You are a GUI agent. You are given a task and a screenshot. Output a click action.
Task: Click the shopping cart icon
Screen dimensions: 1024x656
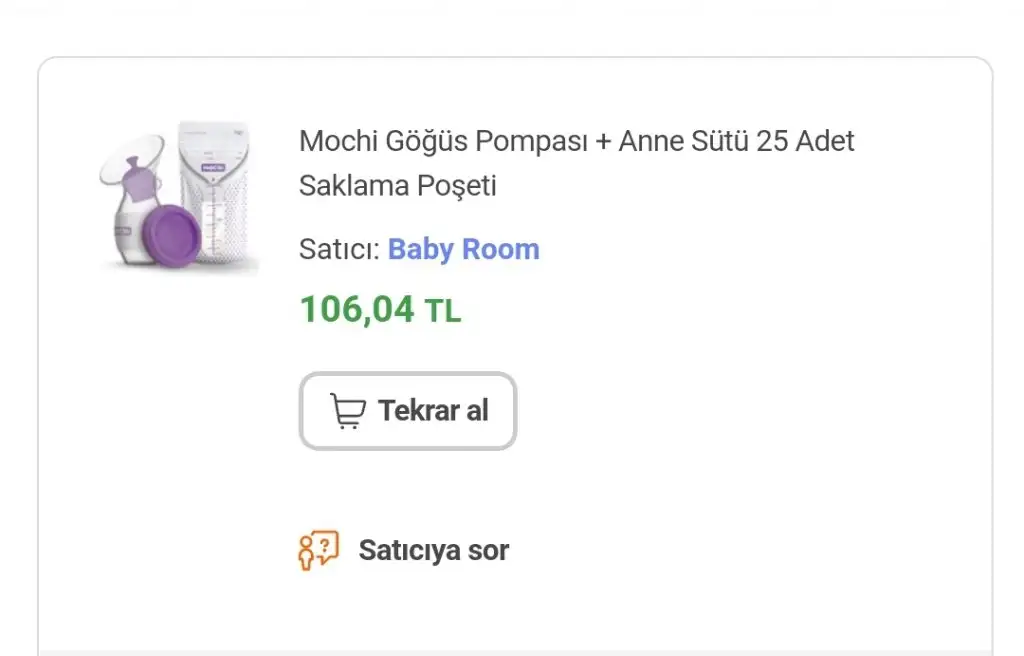pos(346,411)
